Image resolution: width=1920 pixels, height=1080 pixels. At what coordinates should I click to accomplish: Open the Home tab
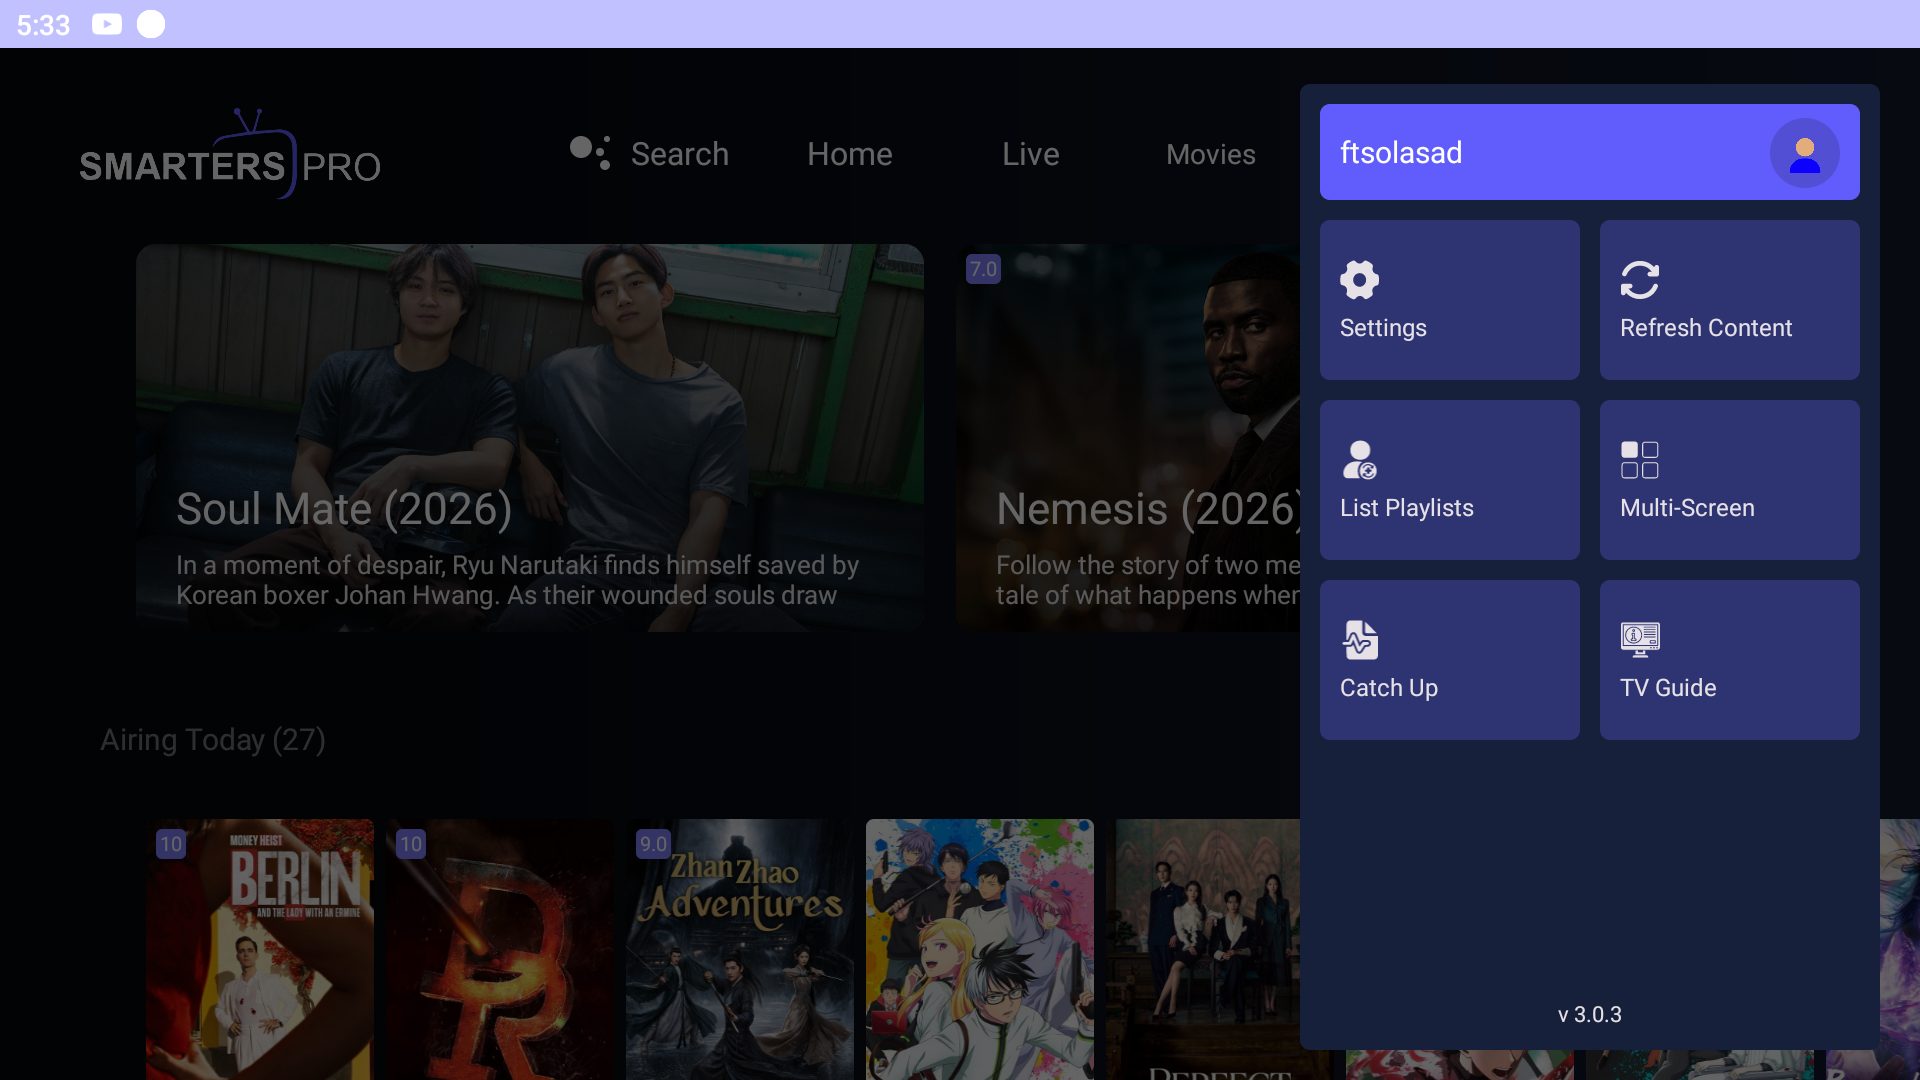(850, 154)
